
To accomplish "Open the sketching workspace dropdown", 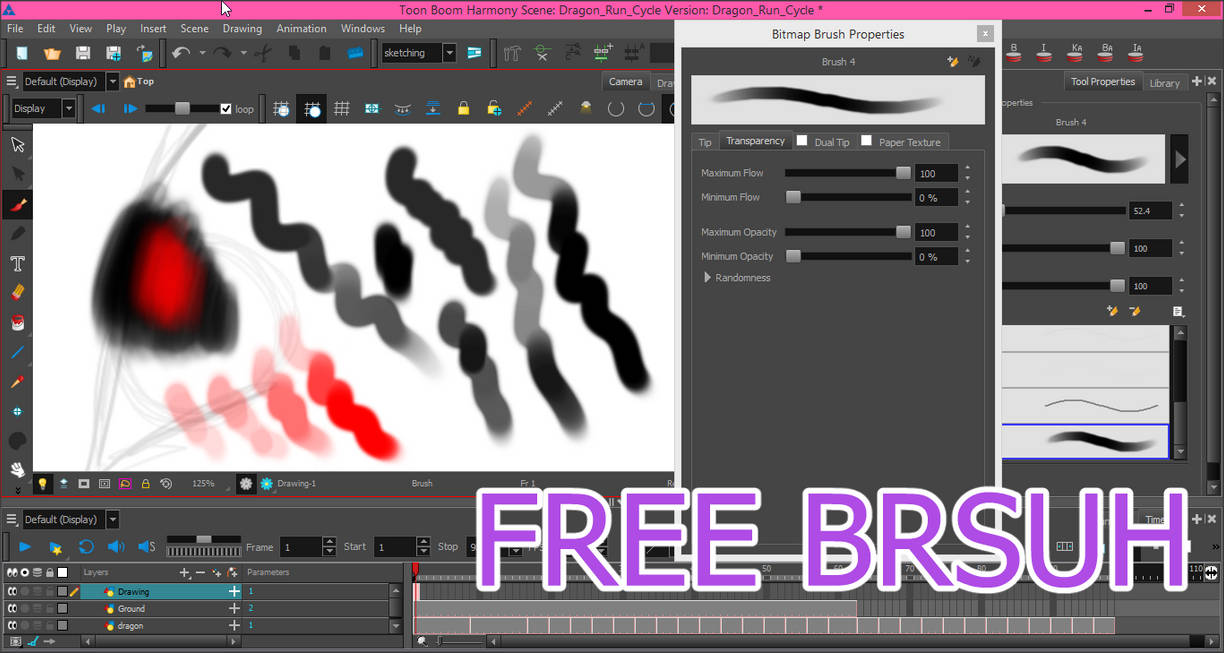I will point(449,52).
